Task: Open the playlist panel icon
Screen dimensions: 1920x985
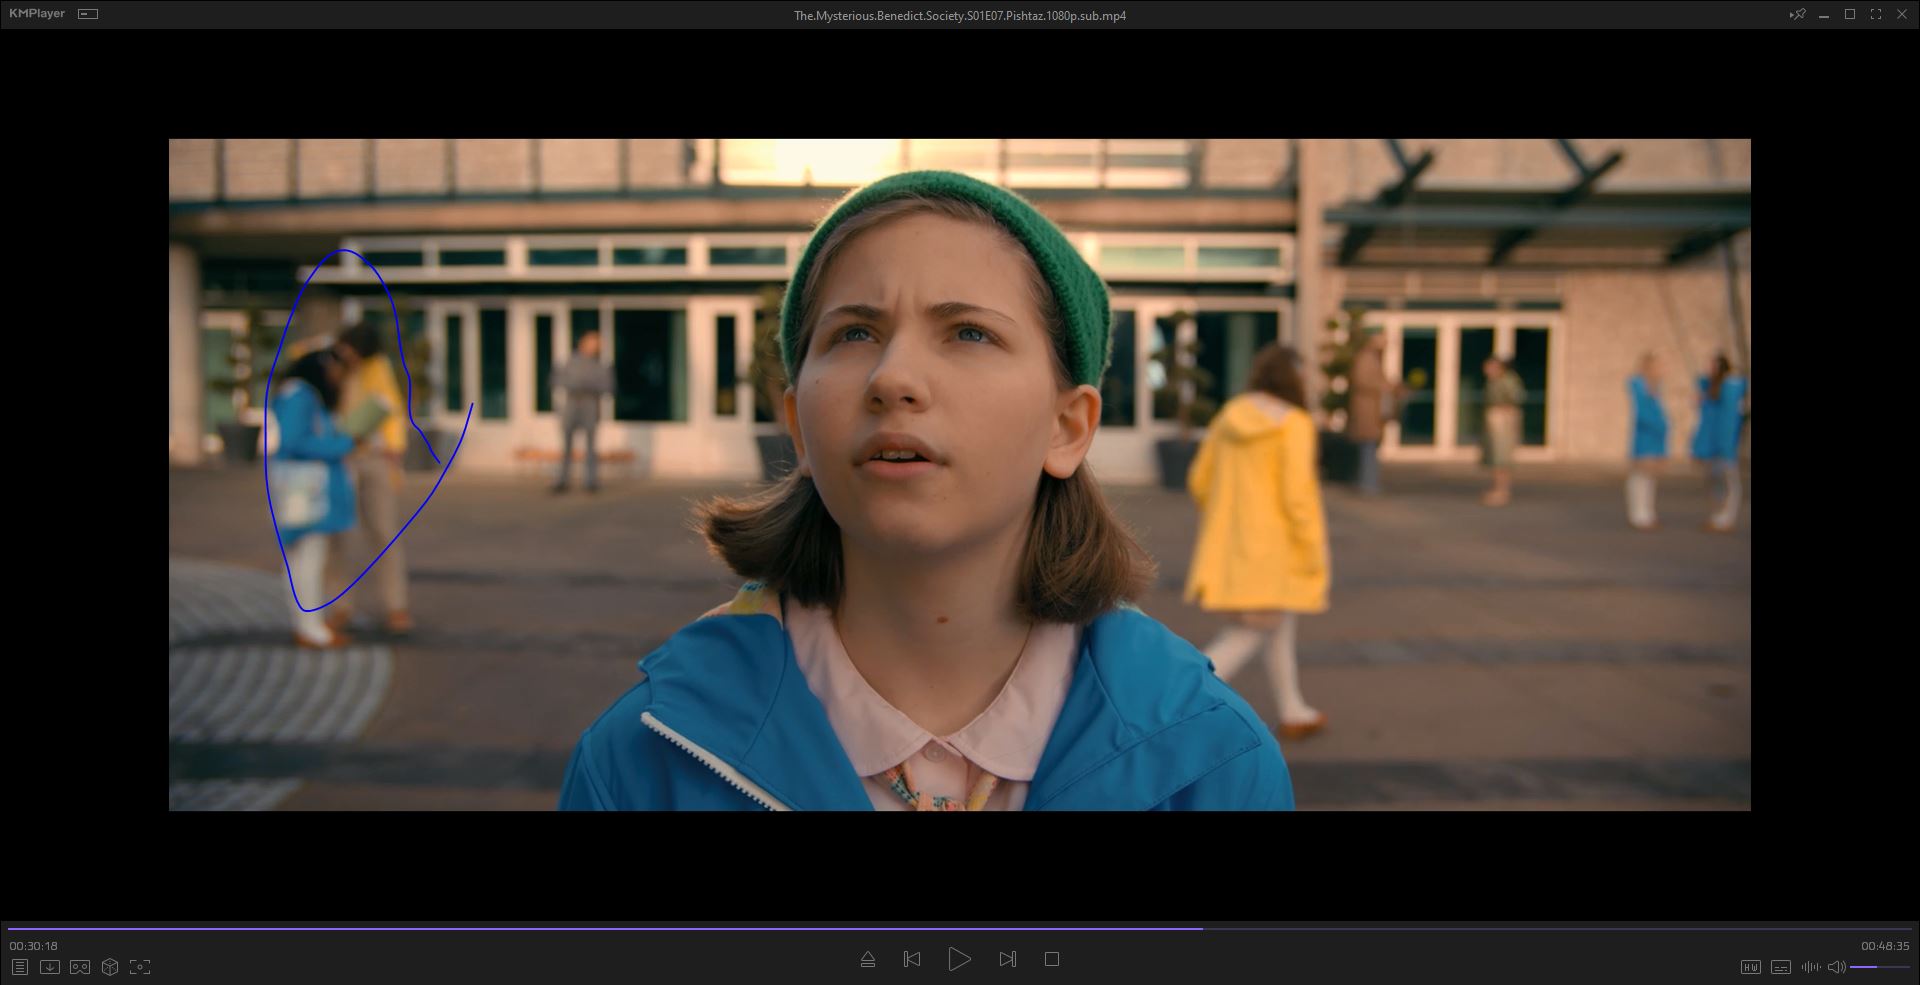Action: (x=19, y=967)
